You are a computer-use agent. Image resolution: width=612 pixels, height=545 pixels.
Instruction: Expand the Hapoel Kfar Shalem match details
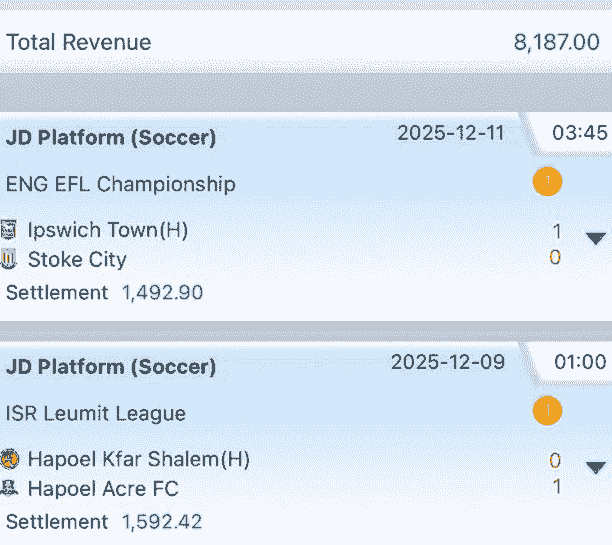pos(596,468)
